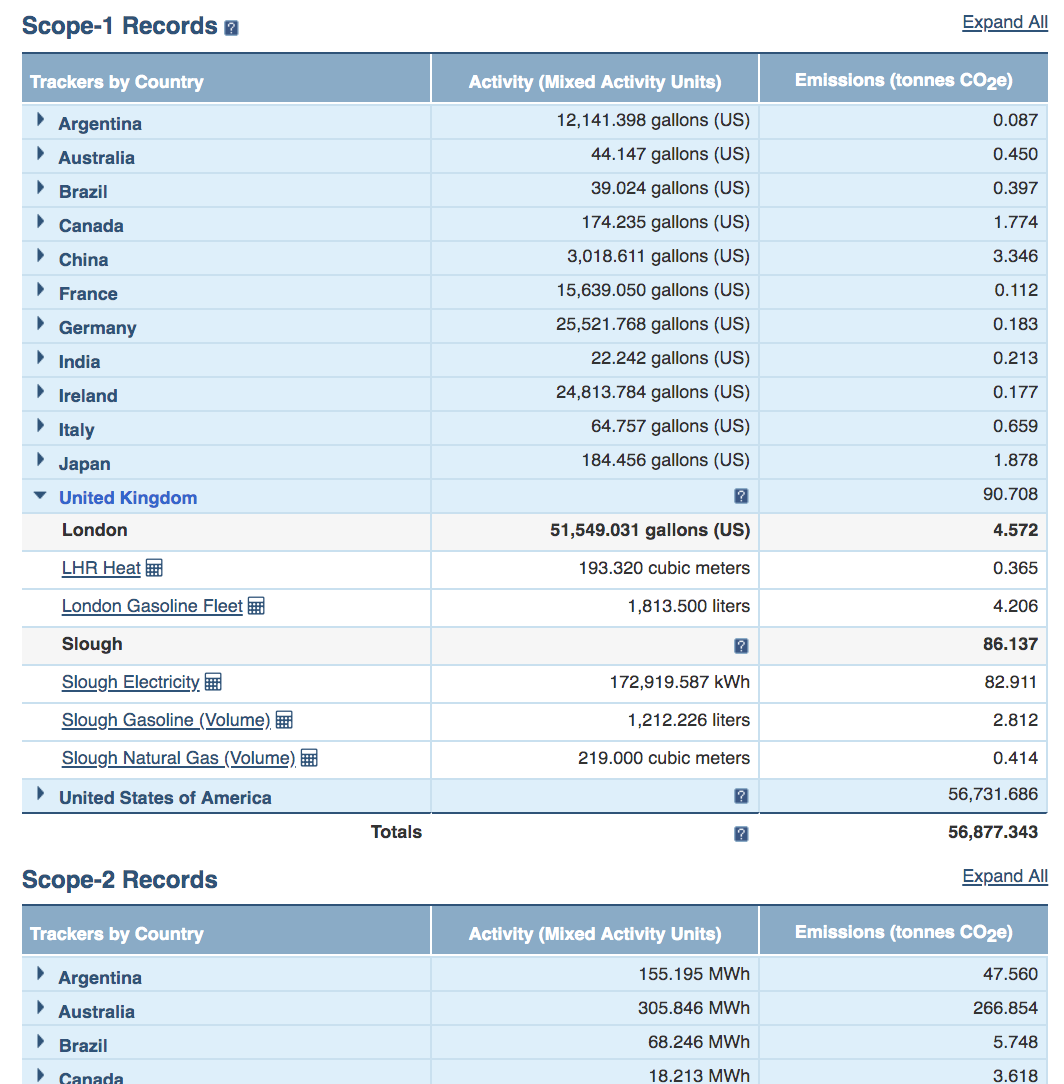
Task: Open the help icon in the Totals row
Action: (741, 834)
